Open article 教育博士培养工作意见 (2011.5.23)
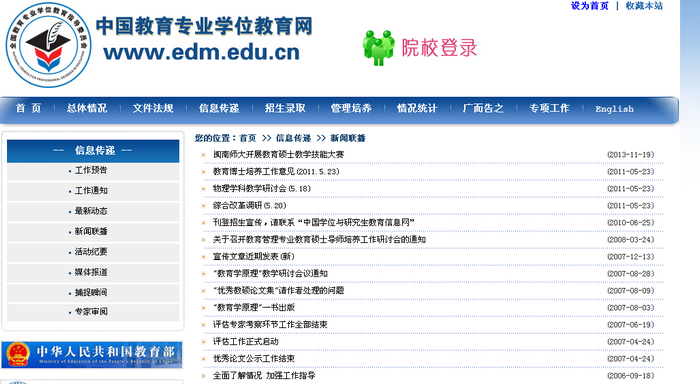The image size is (700, 384). pos(276,171)
